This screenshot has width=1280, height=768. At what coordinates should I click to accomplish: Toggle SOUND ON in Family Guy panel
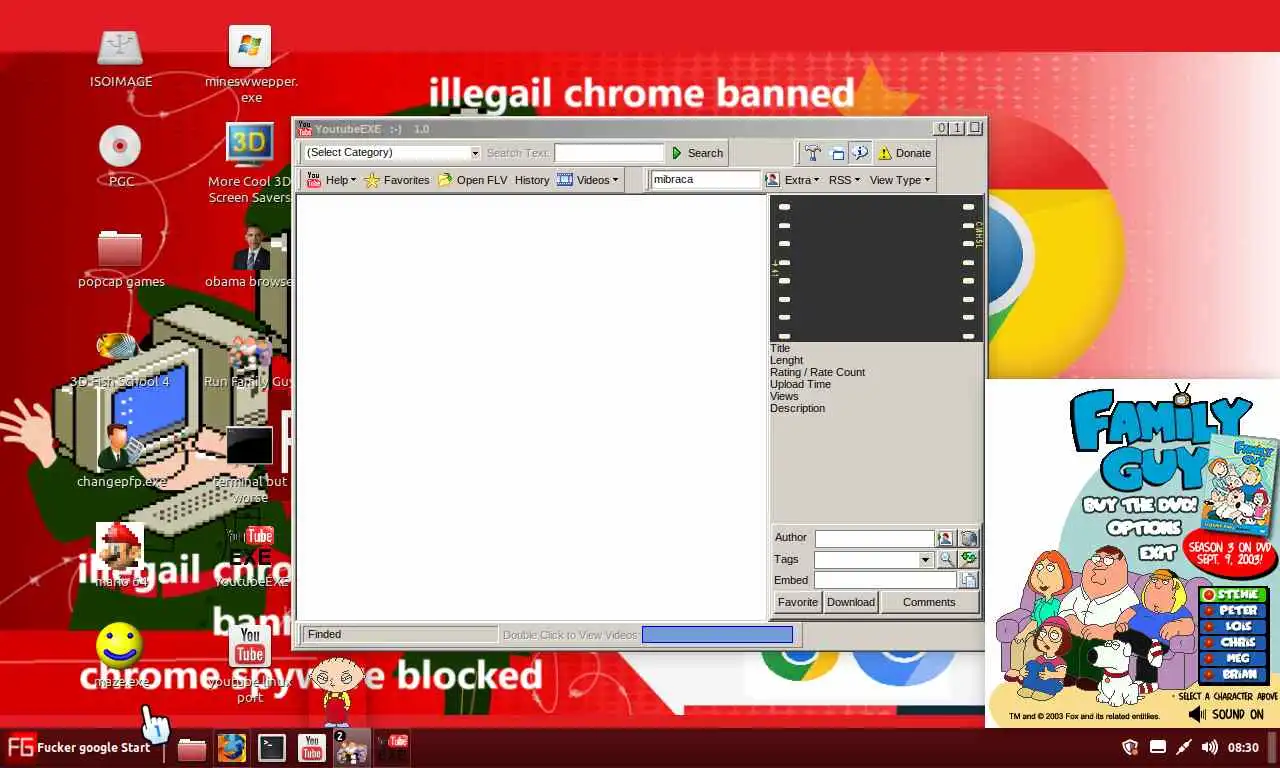(x=1227, y=714)
